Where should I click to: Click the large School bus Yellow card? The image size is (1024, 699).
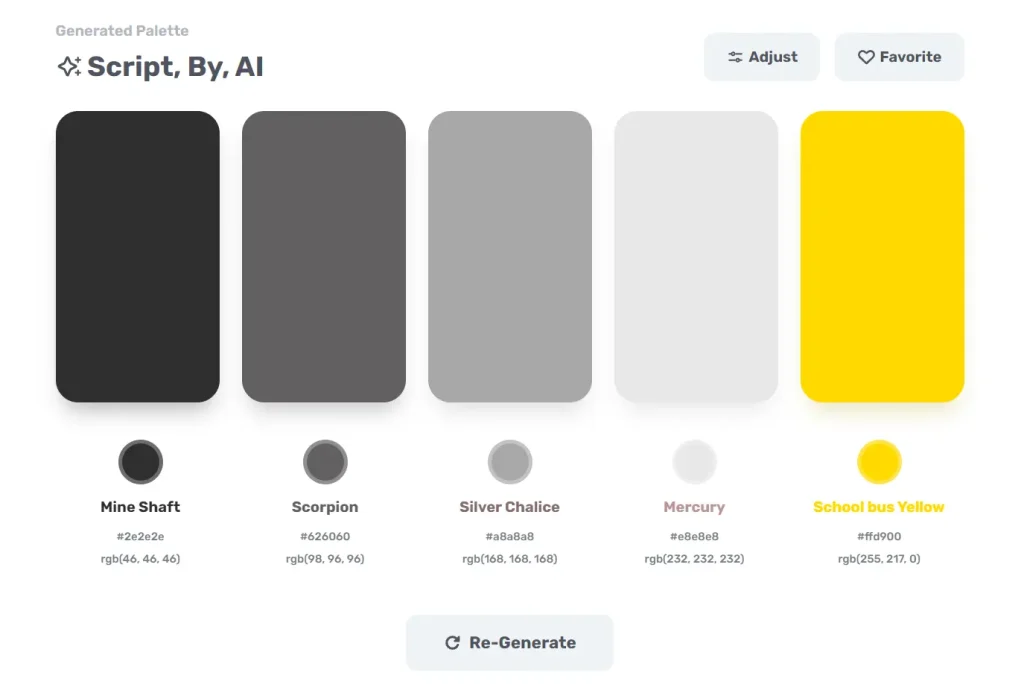(x=882, y=257)
